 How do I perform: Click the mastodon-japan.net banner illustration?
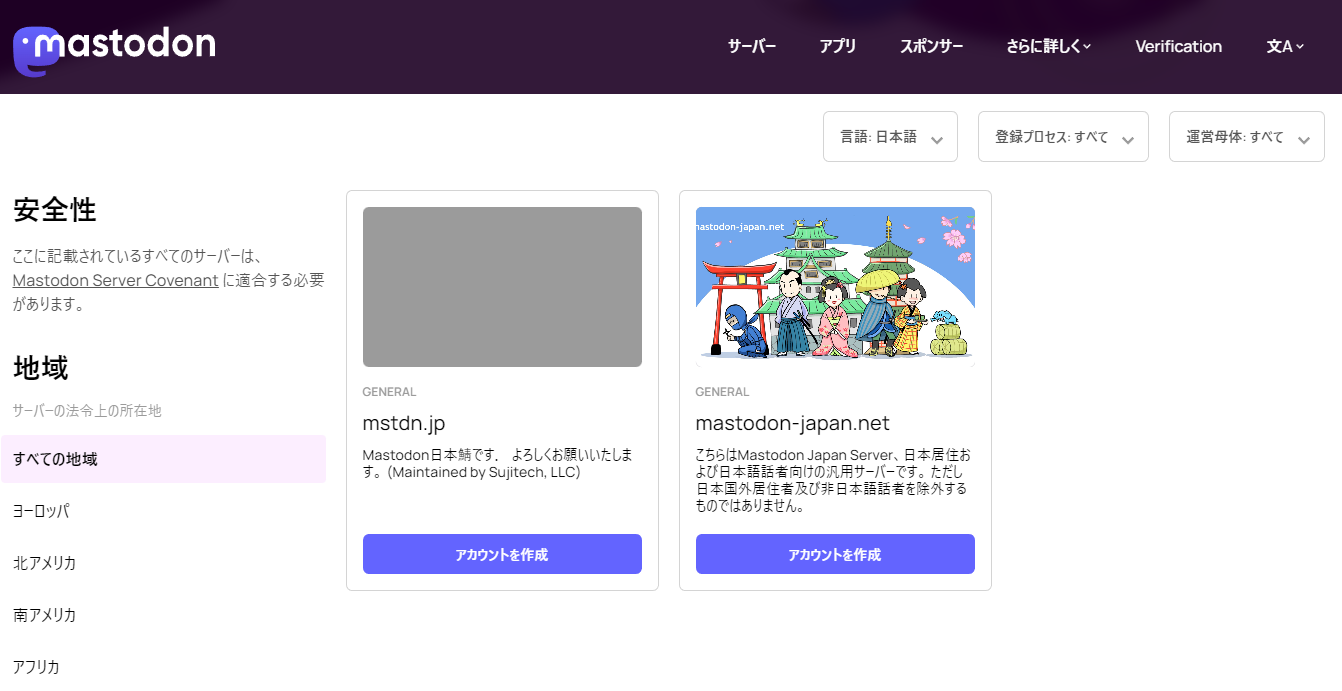(x=835, y=287)
